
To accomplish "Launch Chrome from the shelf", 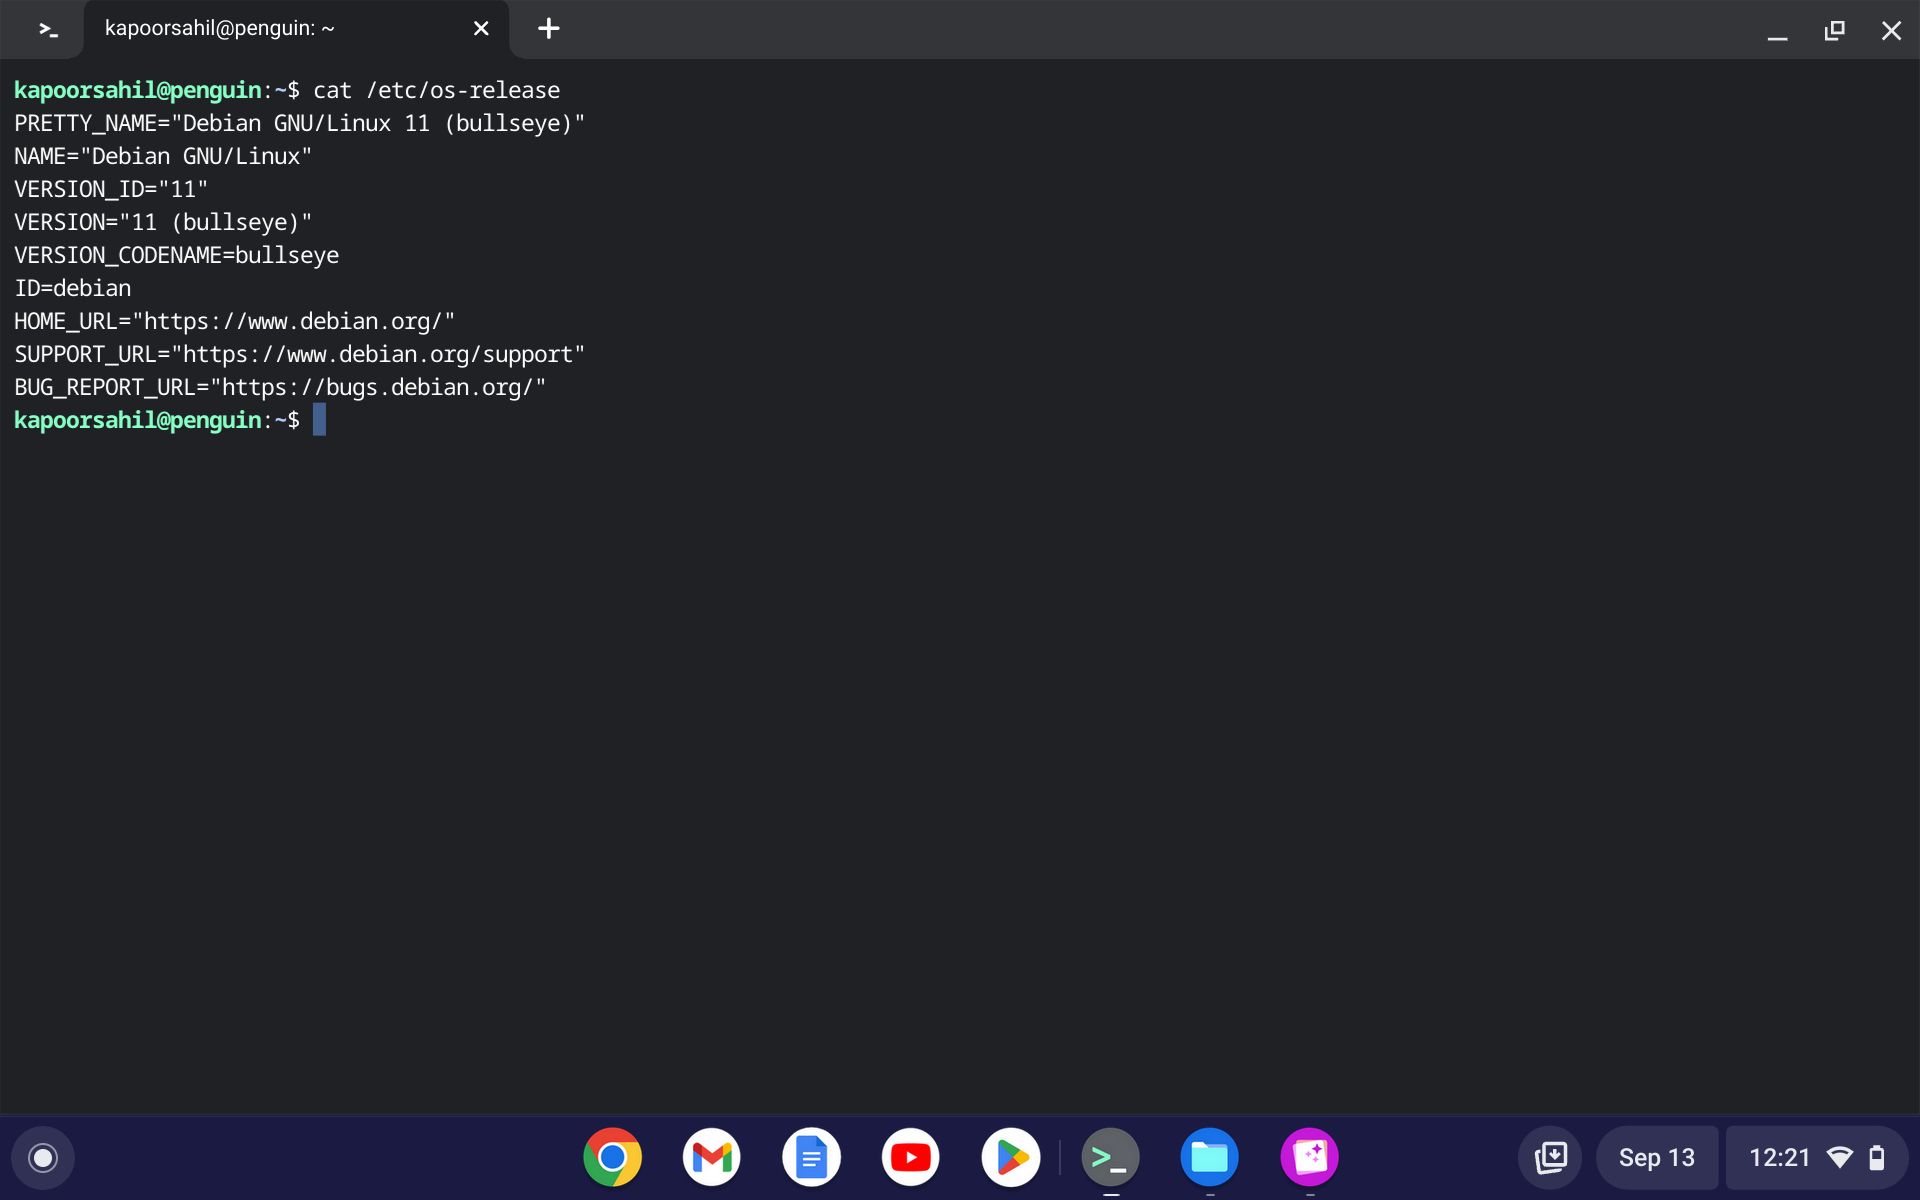I will click(611, 1157).
